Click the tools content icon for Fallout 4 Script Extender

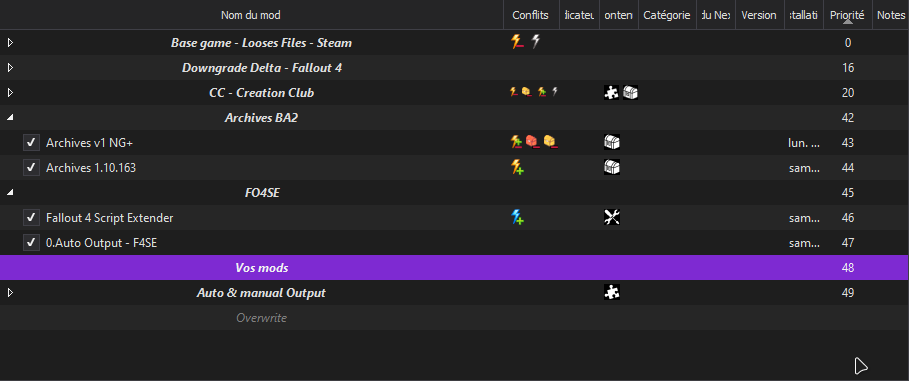(x=612, y=217)
